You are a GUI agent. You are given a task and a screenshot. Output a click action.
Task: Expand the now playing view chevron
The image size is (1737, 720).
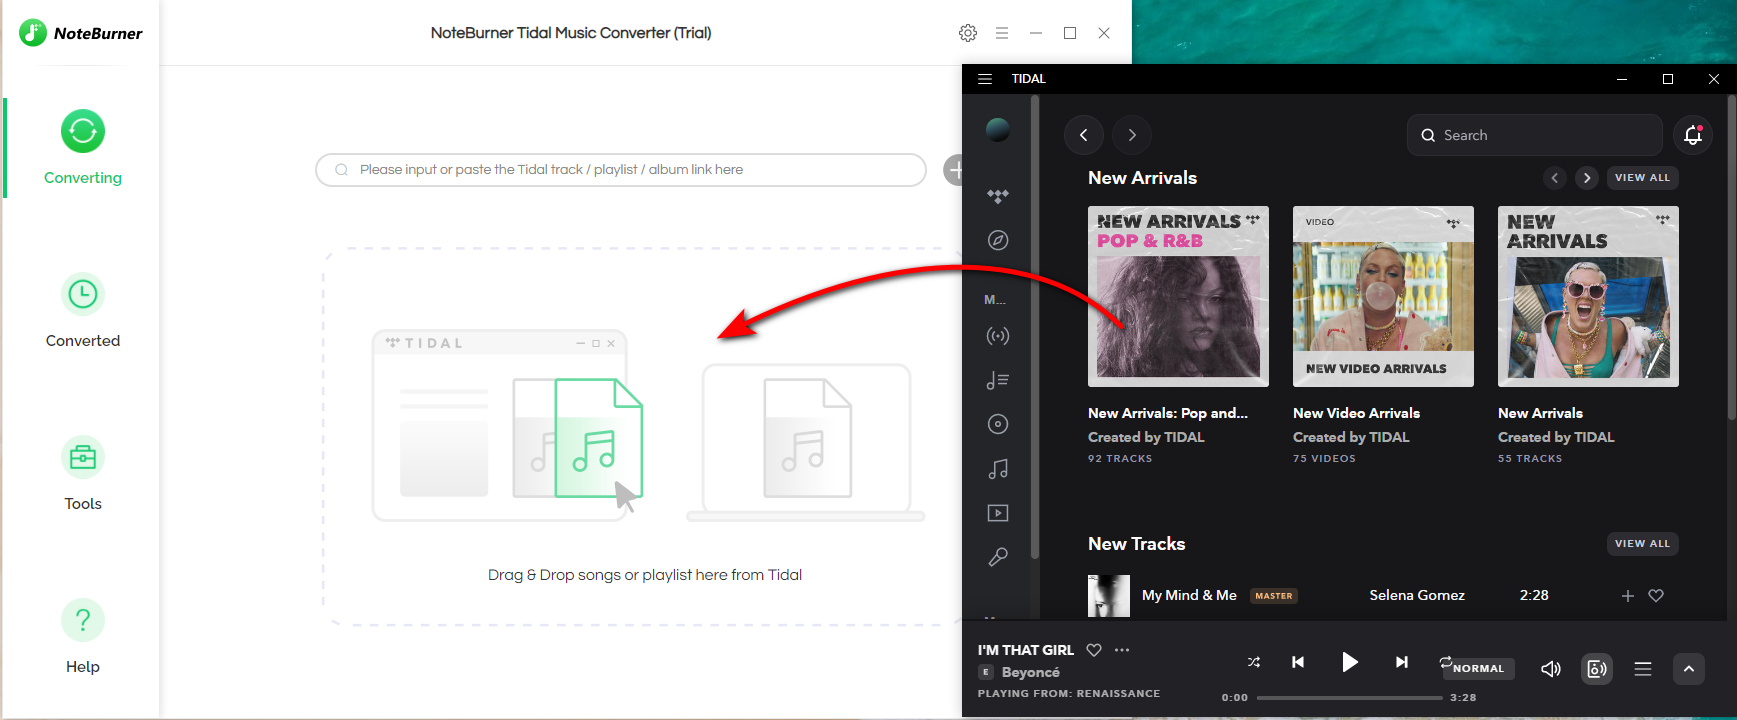point(1688,669)
